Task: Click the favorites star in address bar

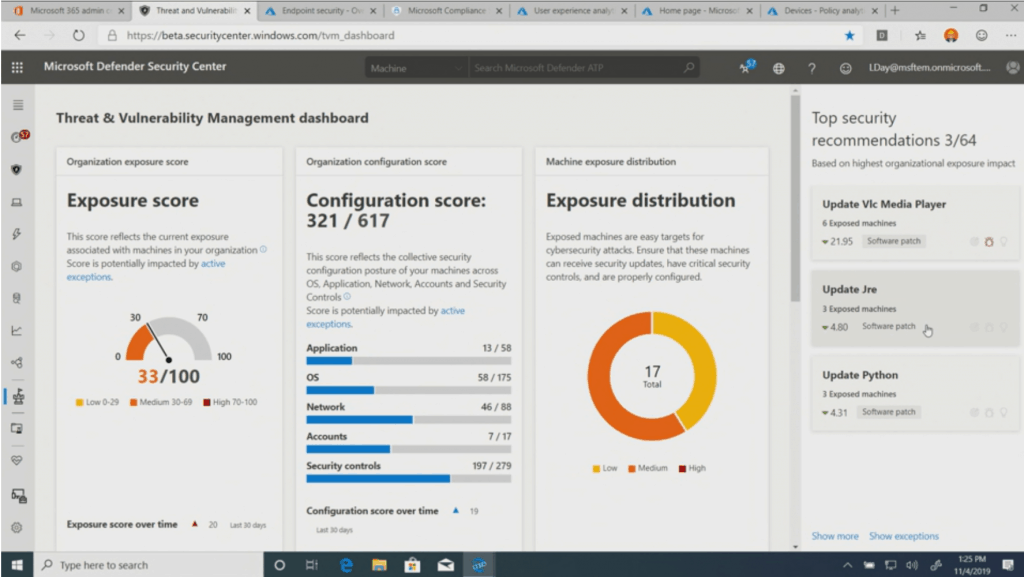Action: pos(849,35)
